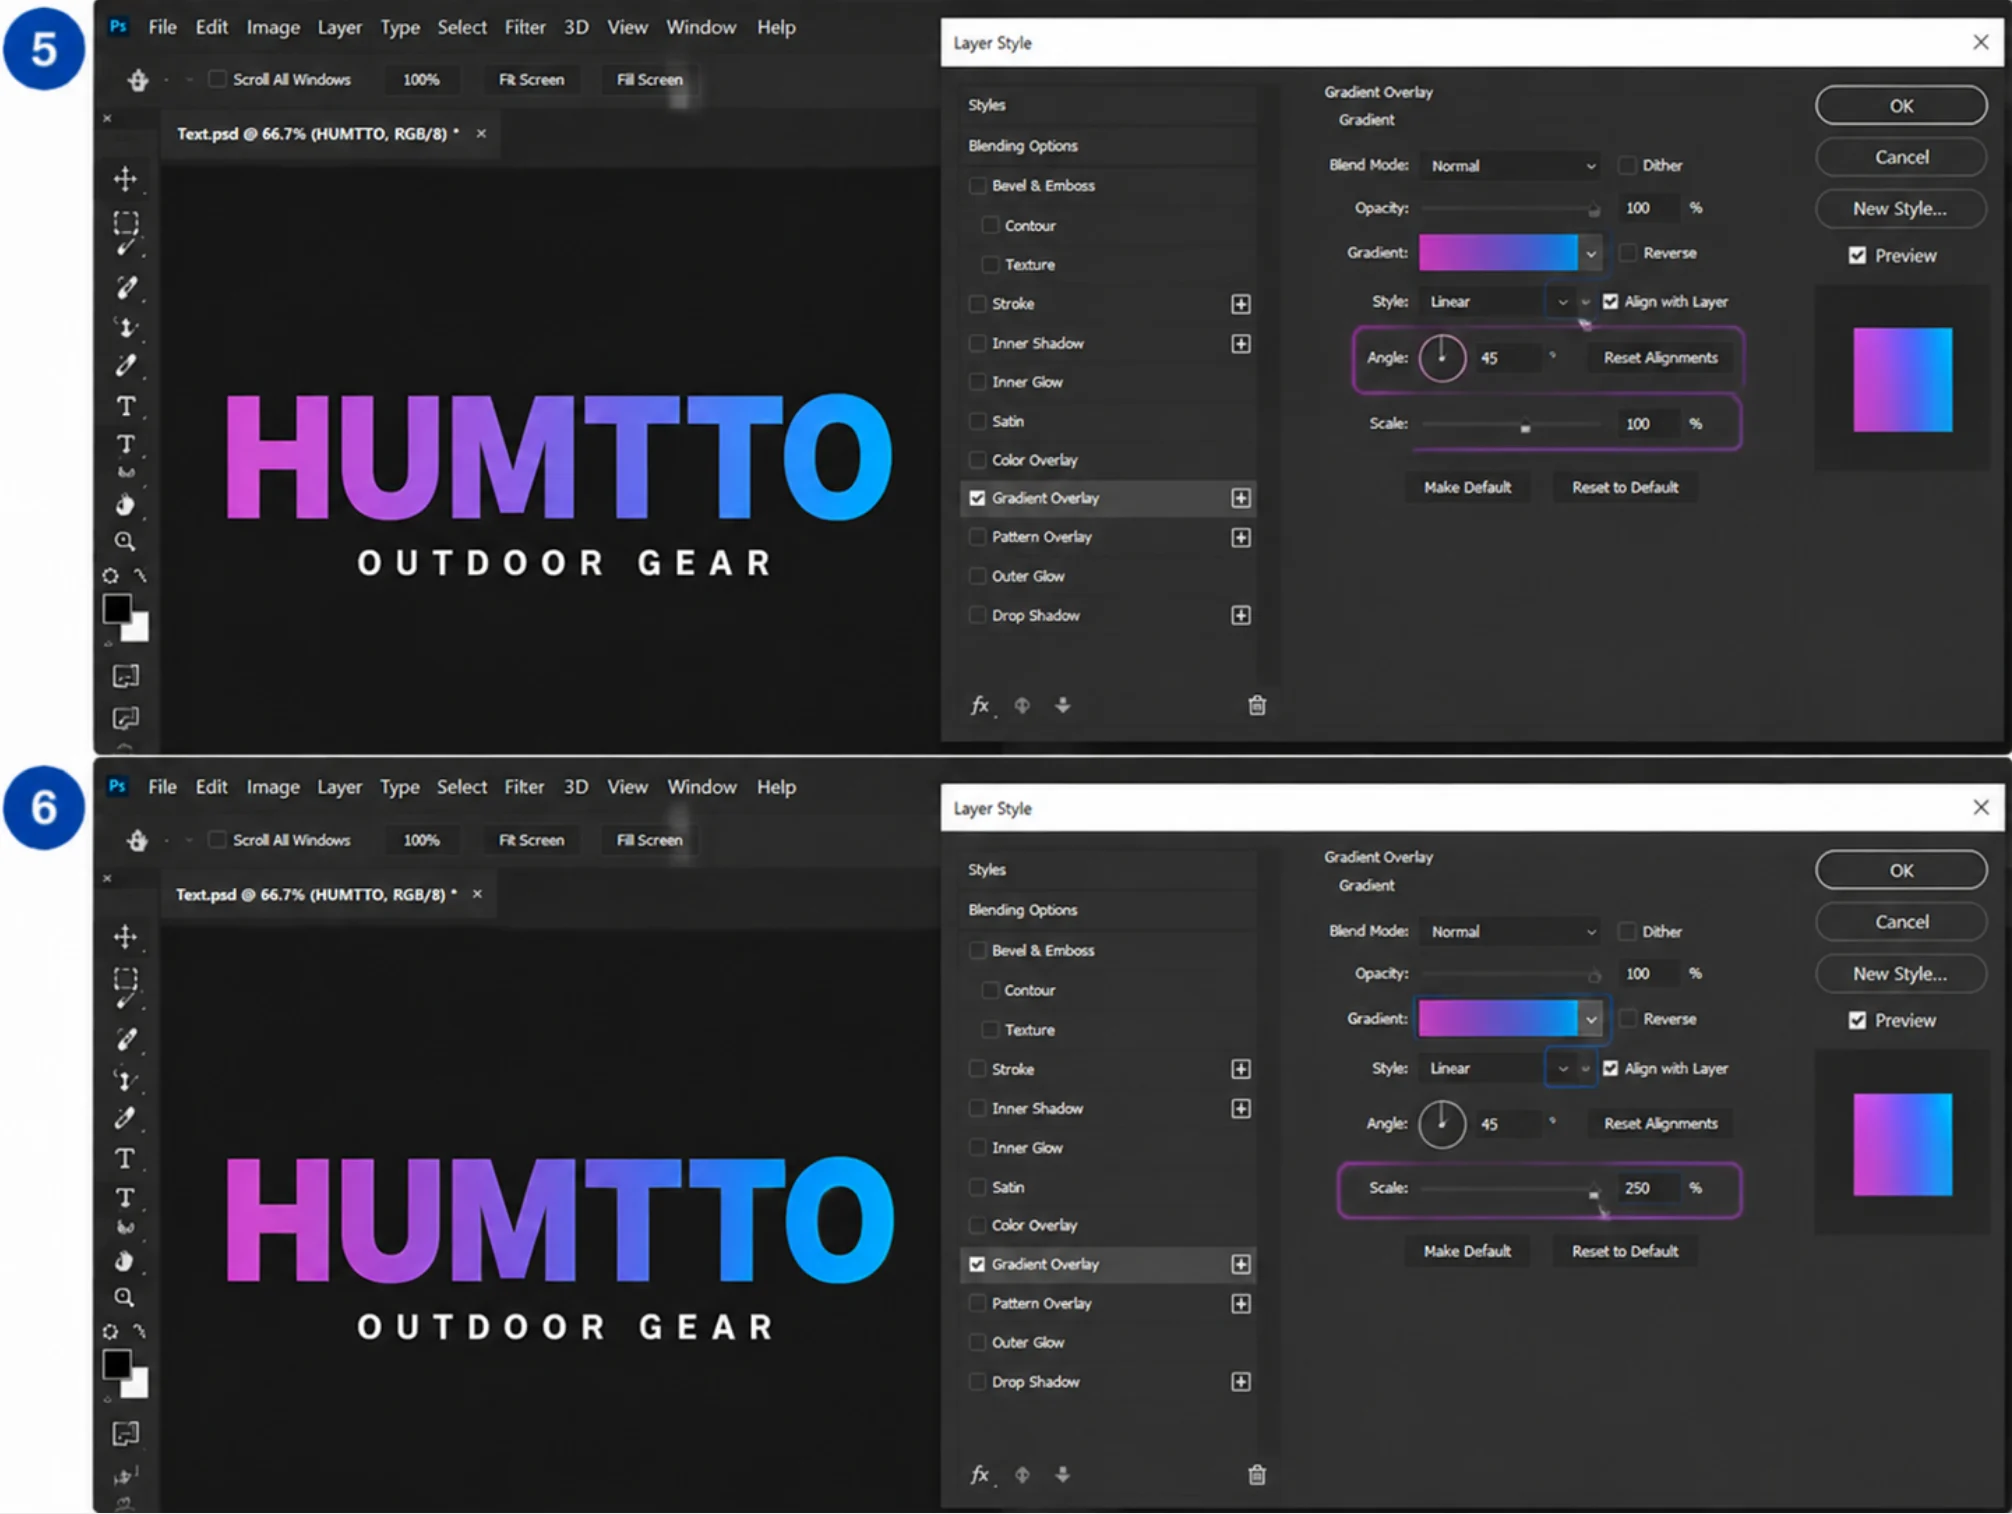Open Select menu in lower Photoshop window

click(461, 787)
